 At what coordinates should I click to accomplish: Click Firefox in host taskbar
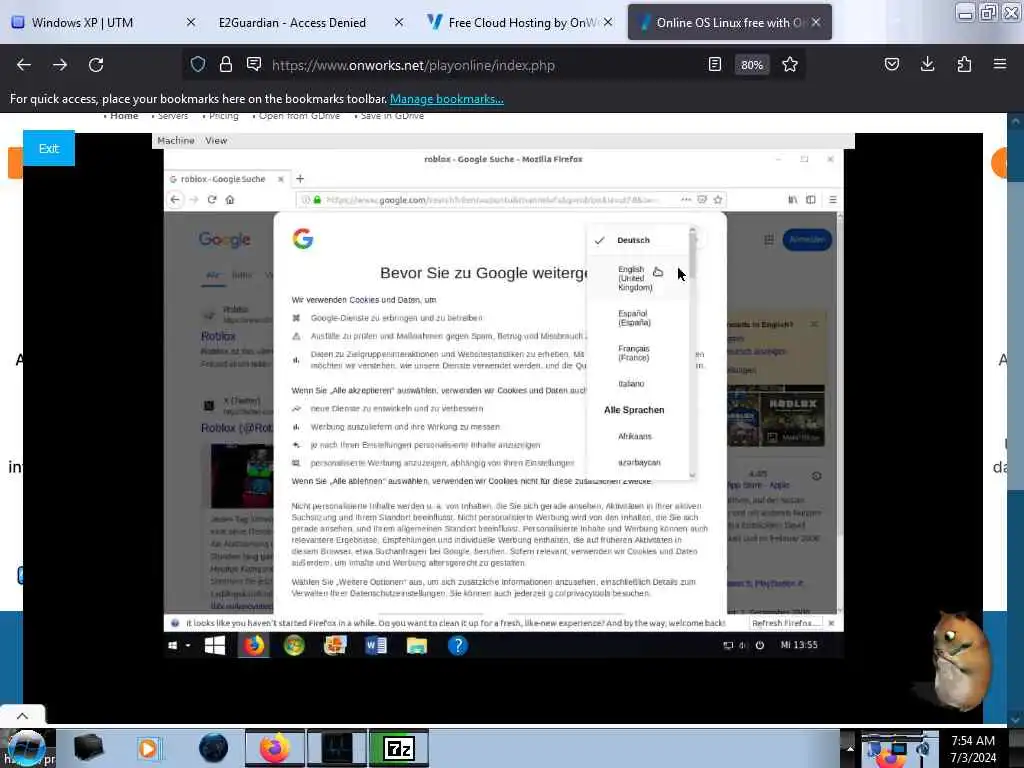274,748
